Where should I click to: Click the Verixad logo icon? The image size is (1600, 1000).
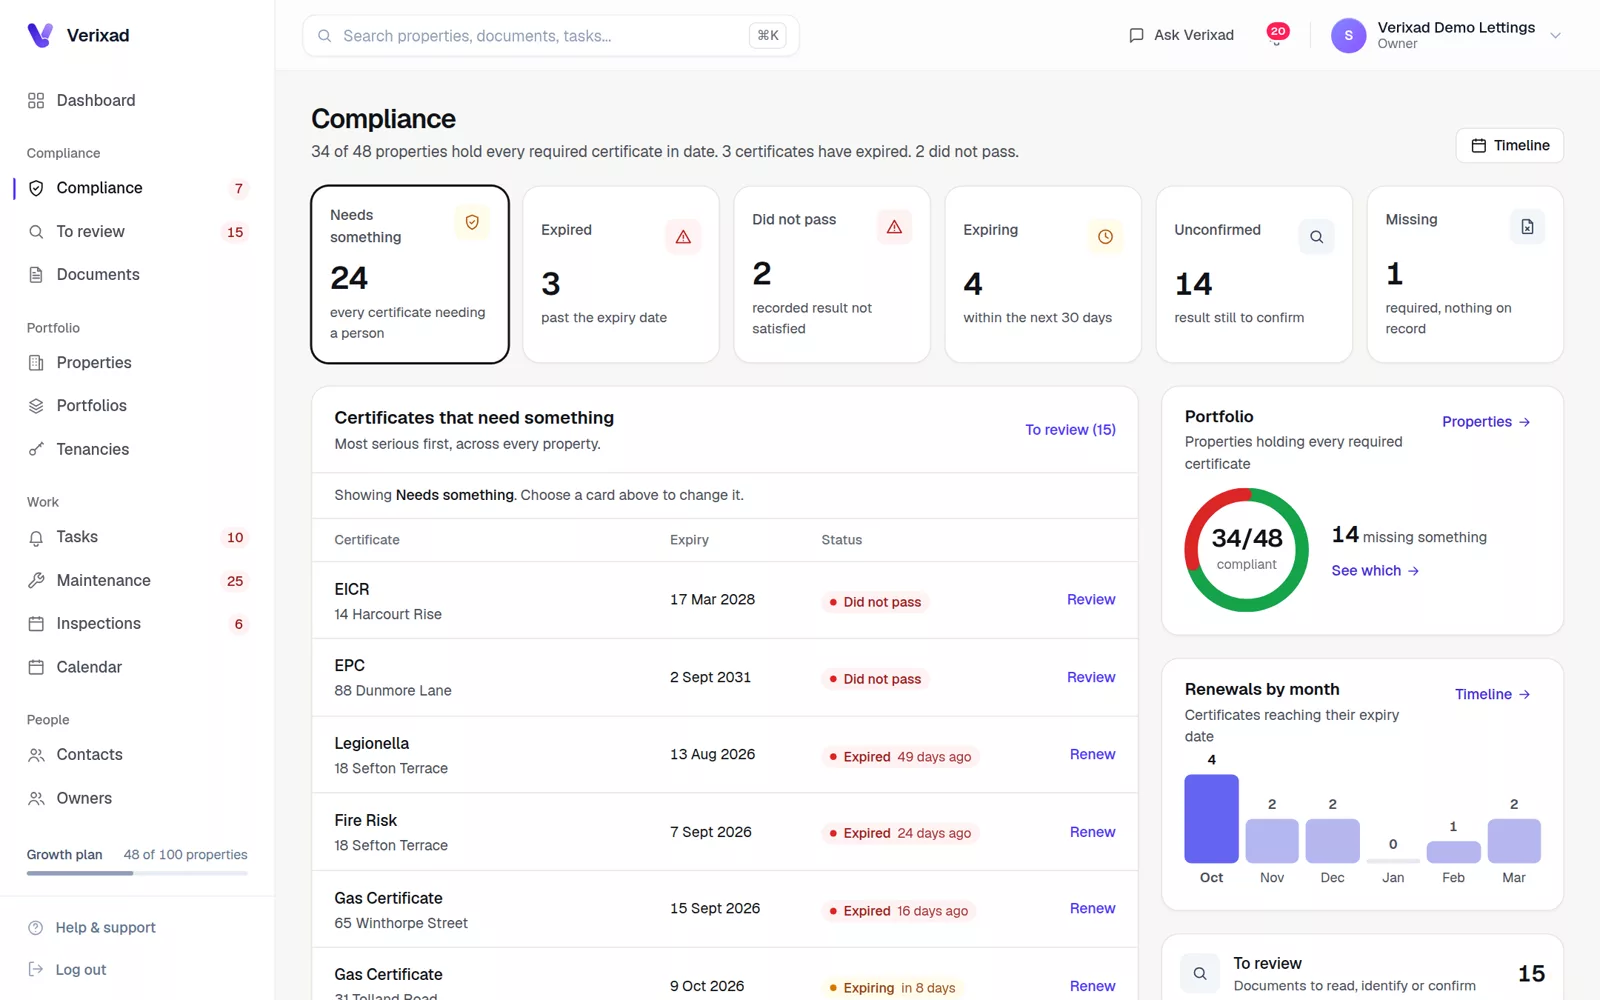click(40, 35)
